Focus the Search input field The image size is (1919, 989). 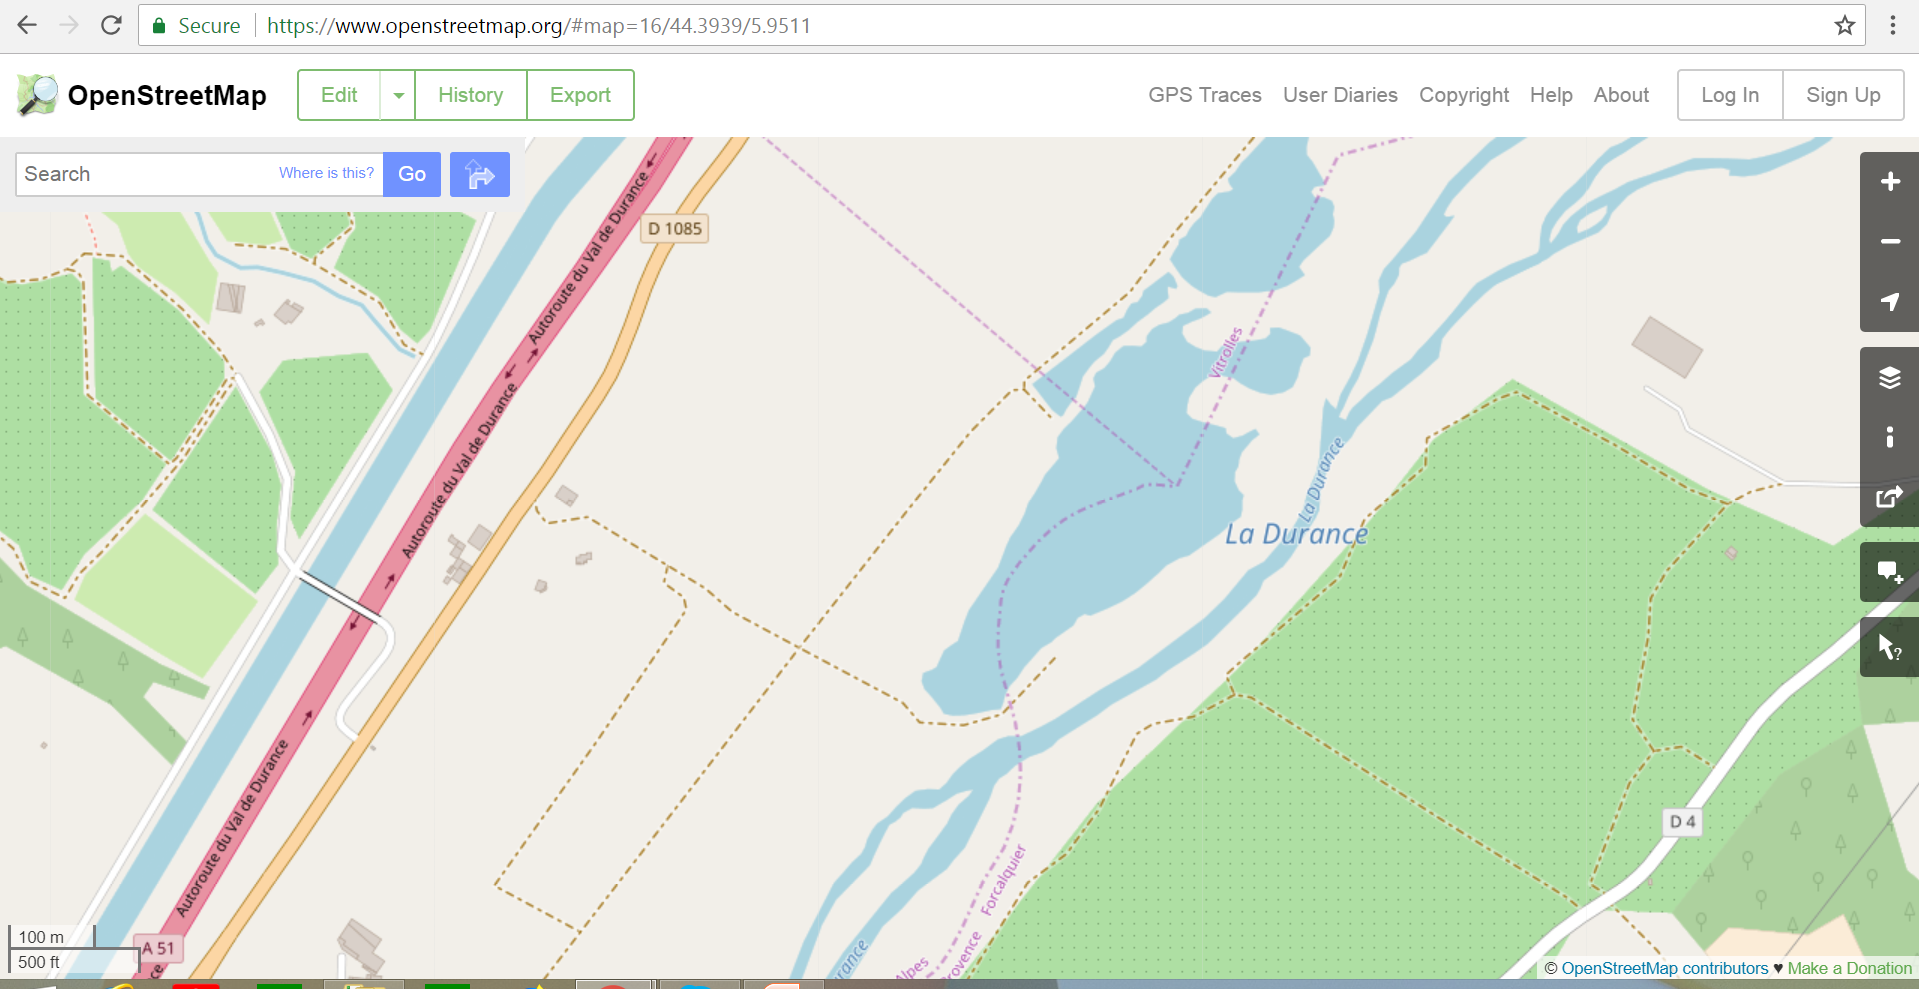click(145, 175)
